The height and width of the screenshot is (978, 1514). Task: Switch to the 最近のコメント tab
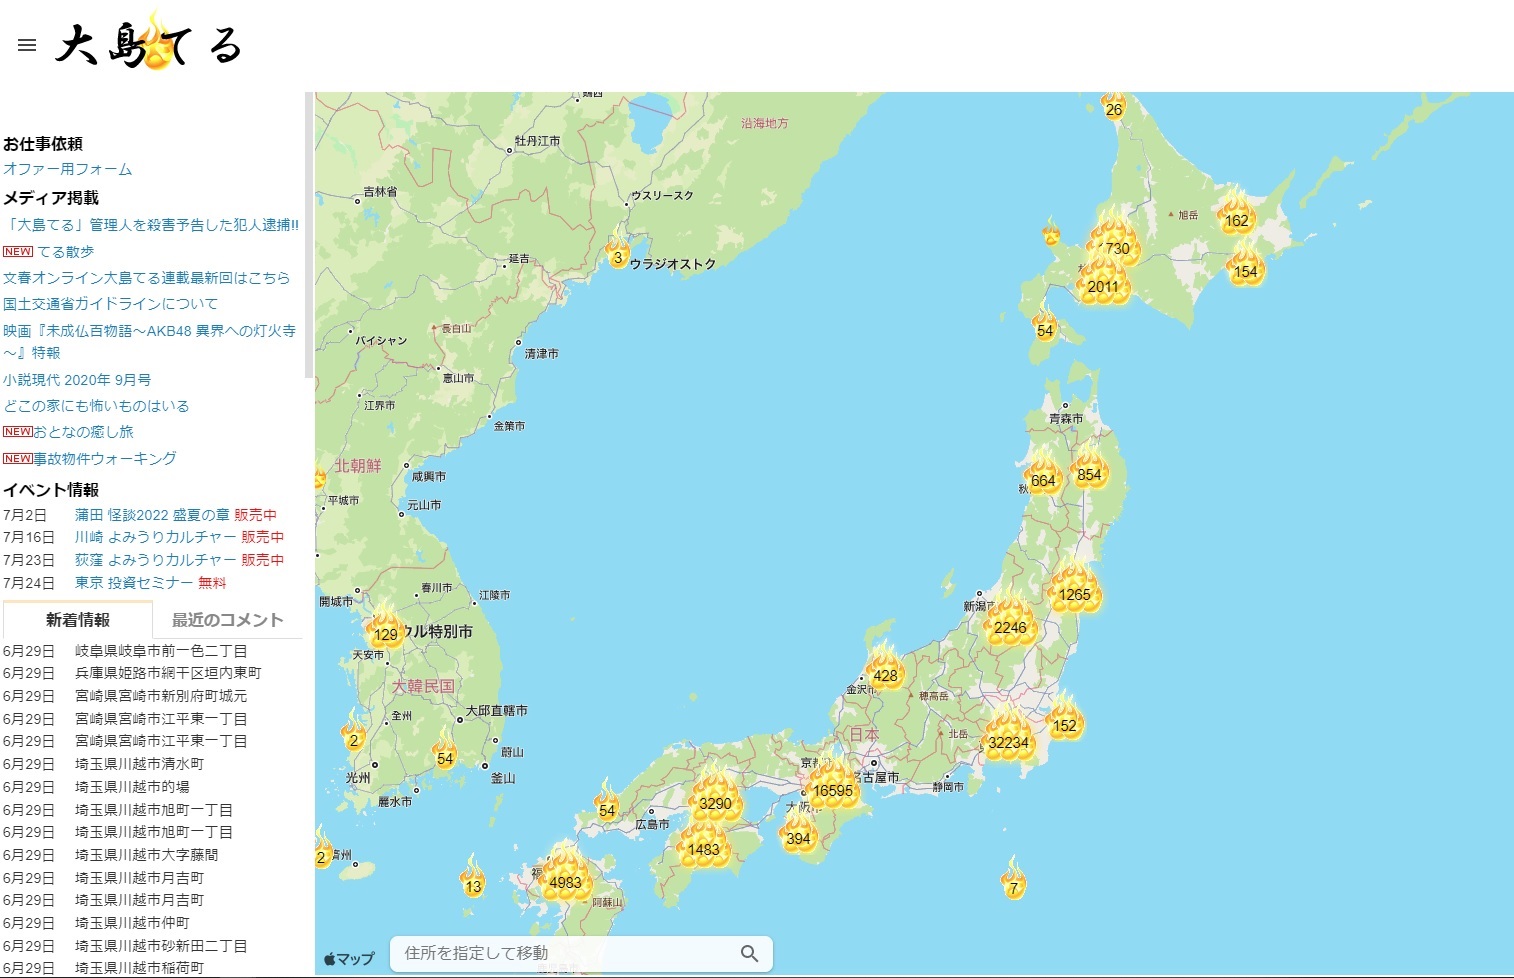pos(225,619)
